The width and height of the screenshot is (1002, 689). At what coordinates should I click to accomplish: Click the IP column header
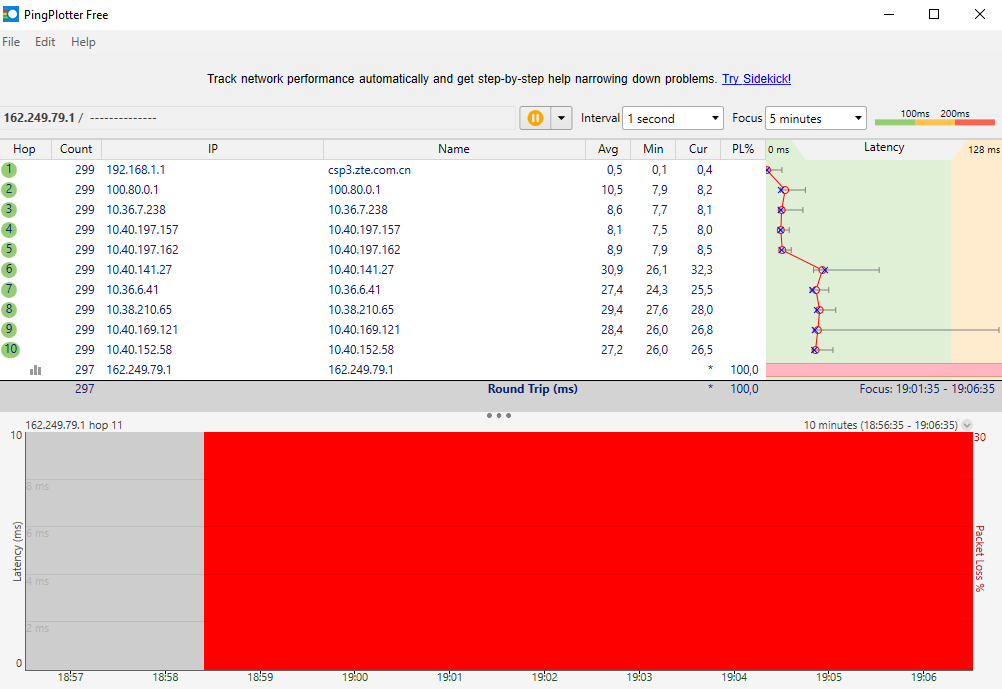click(x=212, y=149)
